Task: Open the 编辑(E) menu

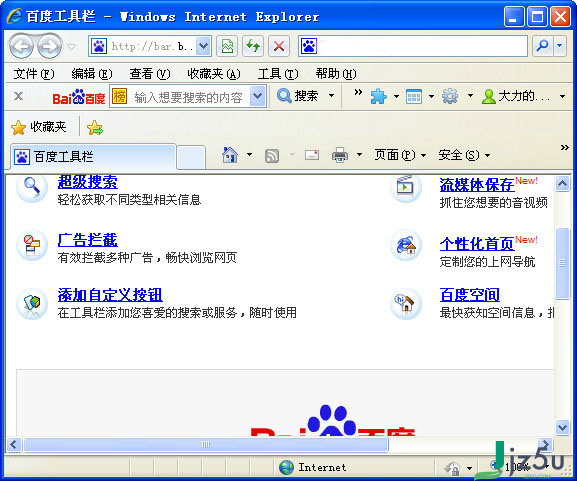Action: pos(92,74)
